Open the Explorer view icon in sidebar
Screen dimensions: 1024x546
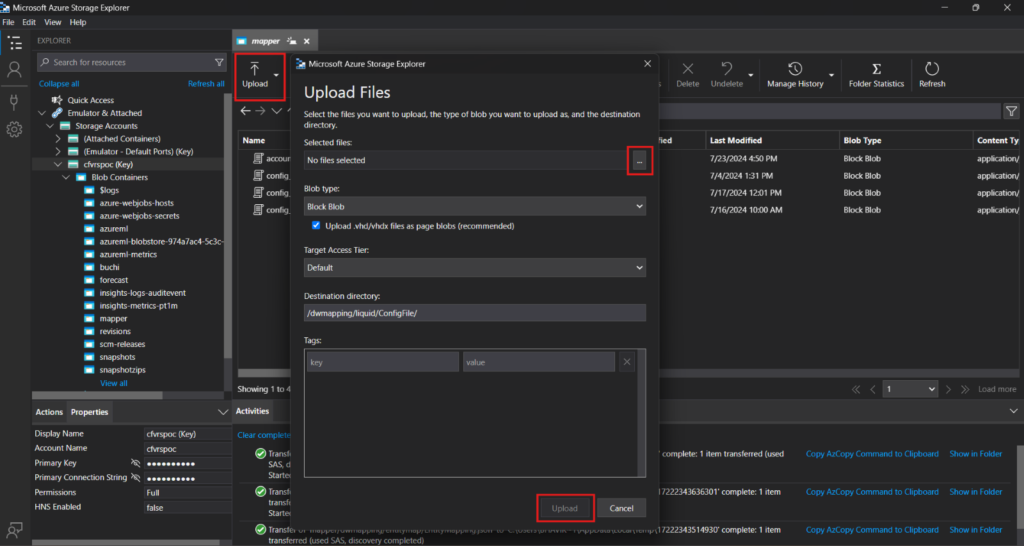14,43
